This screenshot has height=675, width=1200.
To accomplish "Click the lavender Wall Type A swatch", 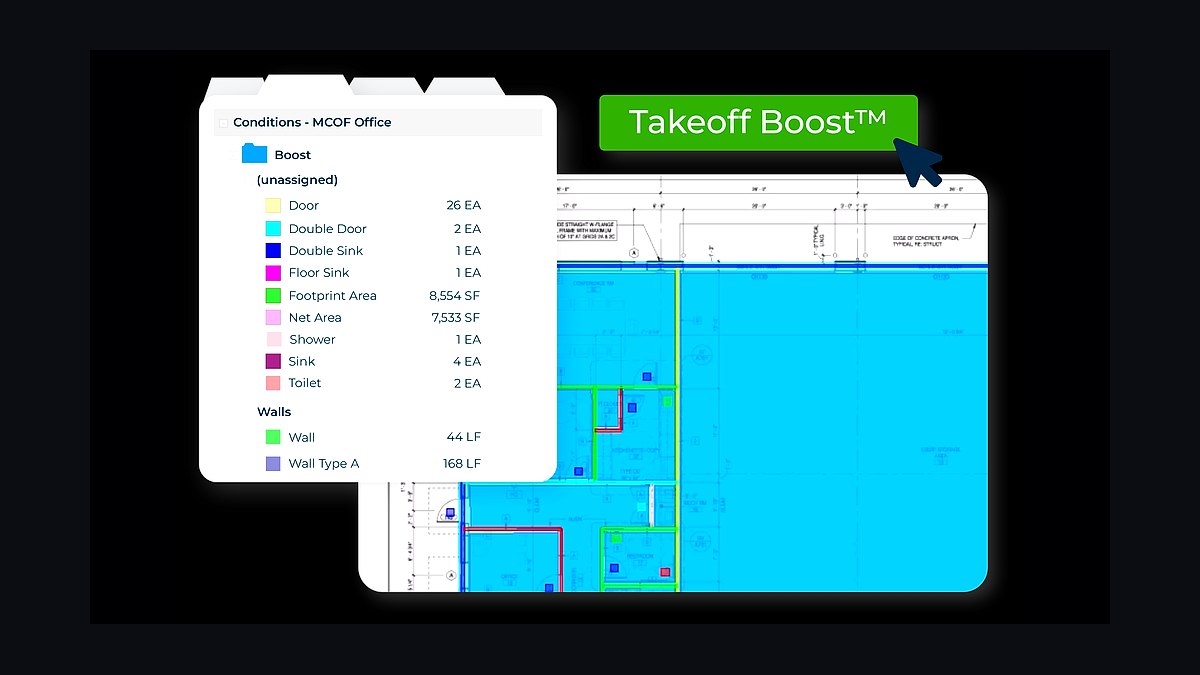I will pyautogui.click(x=272, y=463).
